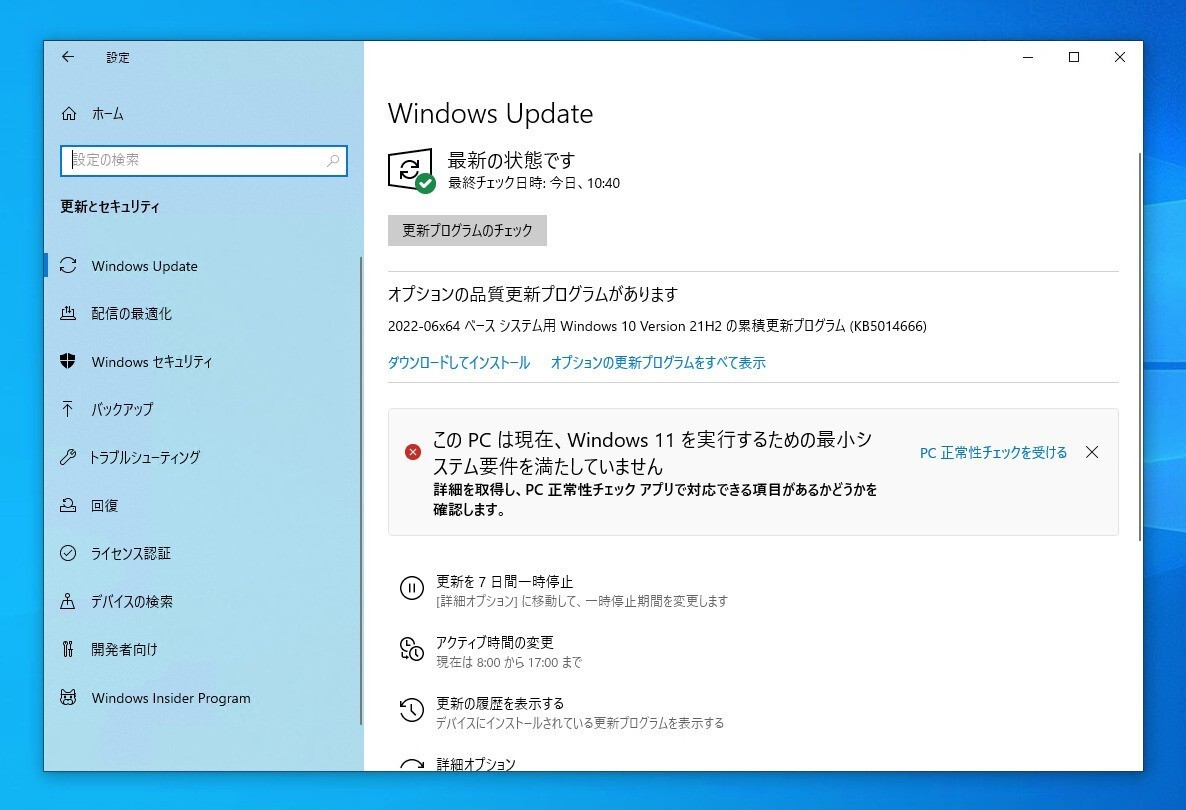Click the Windows Update page title

[490, 113]
